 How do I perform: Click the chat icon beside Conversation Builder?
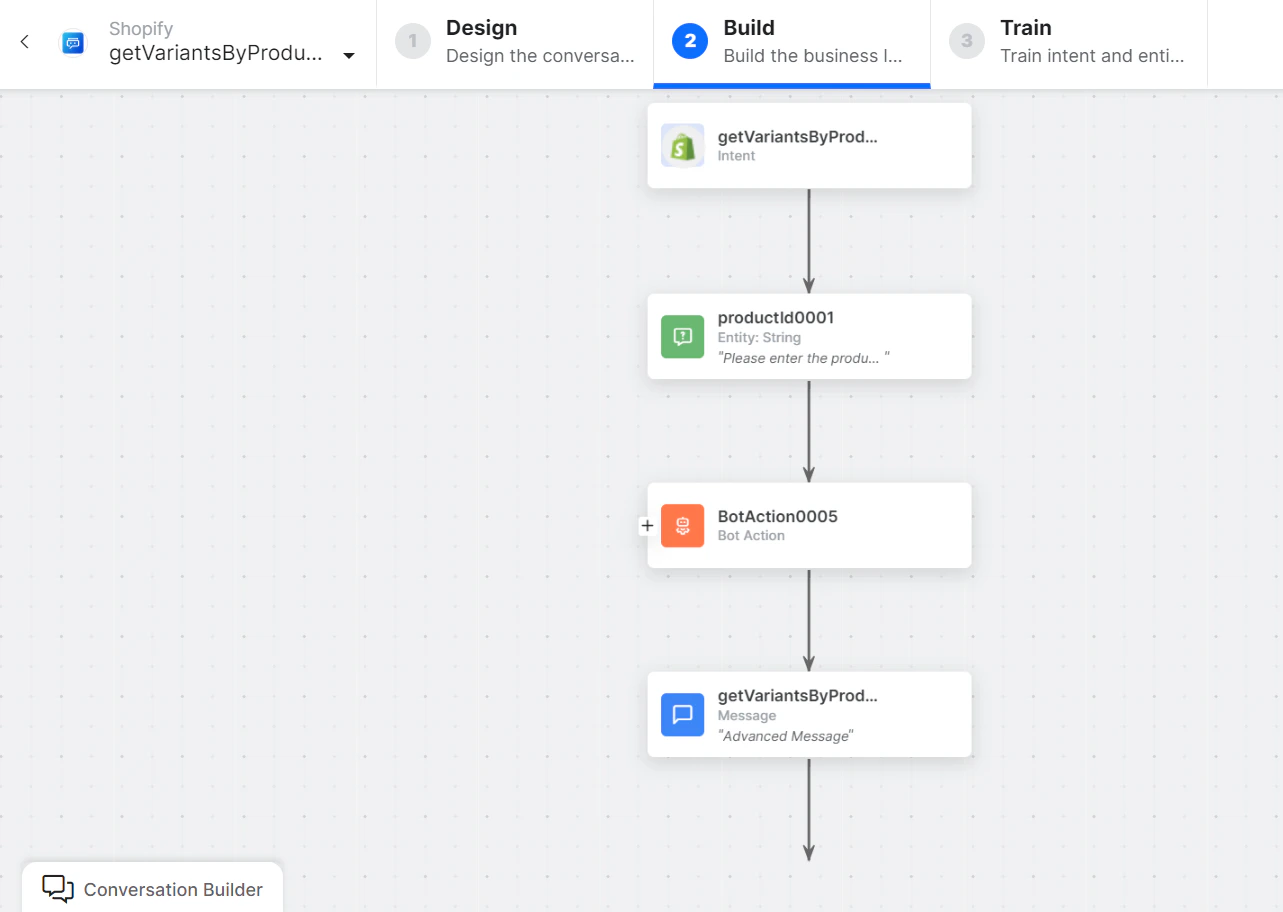pos(56,888)
